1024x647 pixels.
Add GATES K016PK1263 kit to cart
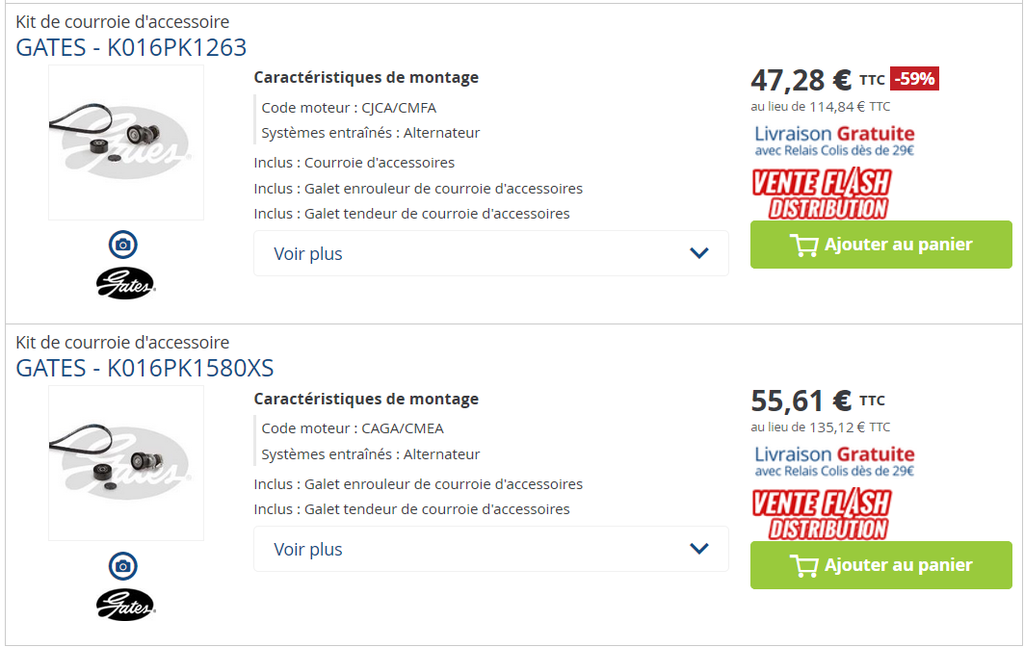click(881, 245)
